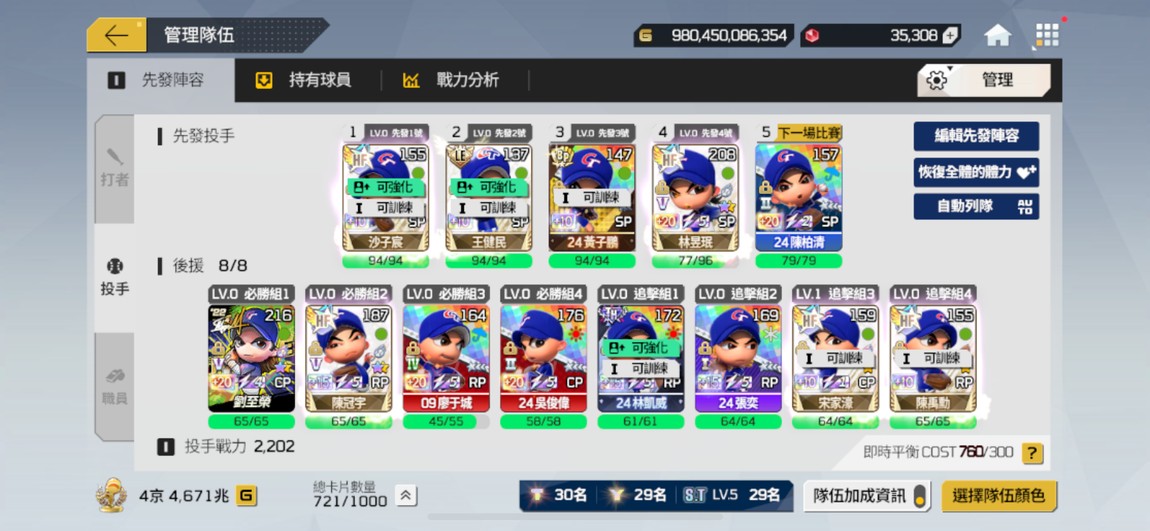This screenshot has width=1150, height=531.
Task: Click the gold G icon beside team value
Action: click(246, 497)
